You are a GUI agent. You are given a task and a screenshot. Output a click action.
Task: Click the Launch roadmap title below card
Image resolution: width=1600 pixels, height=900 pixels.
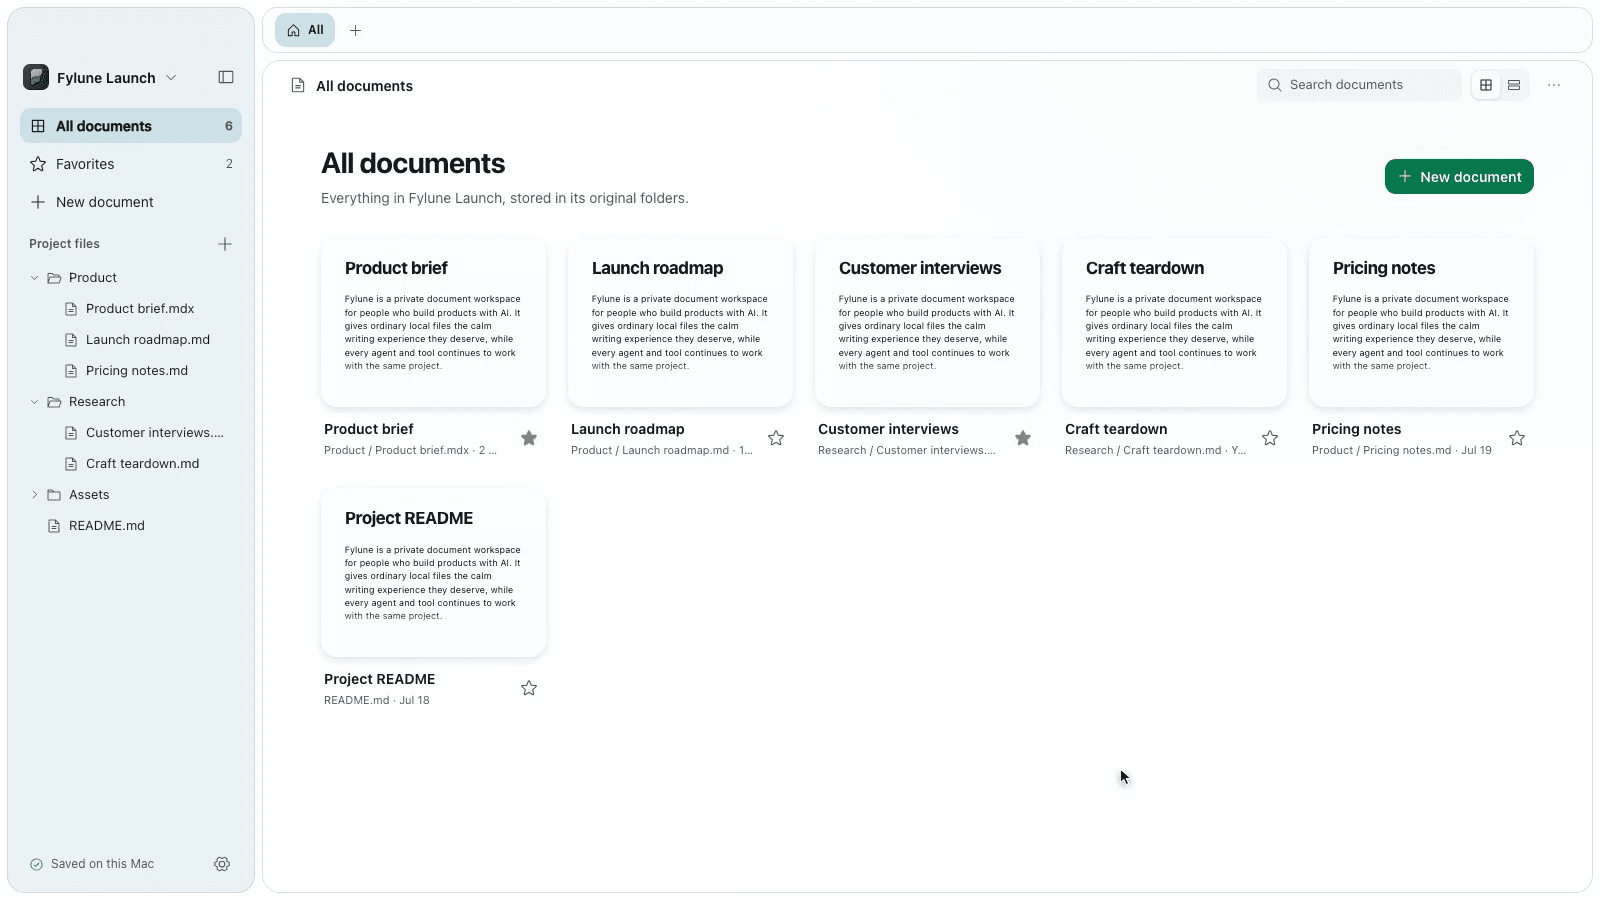click(628, 429)
